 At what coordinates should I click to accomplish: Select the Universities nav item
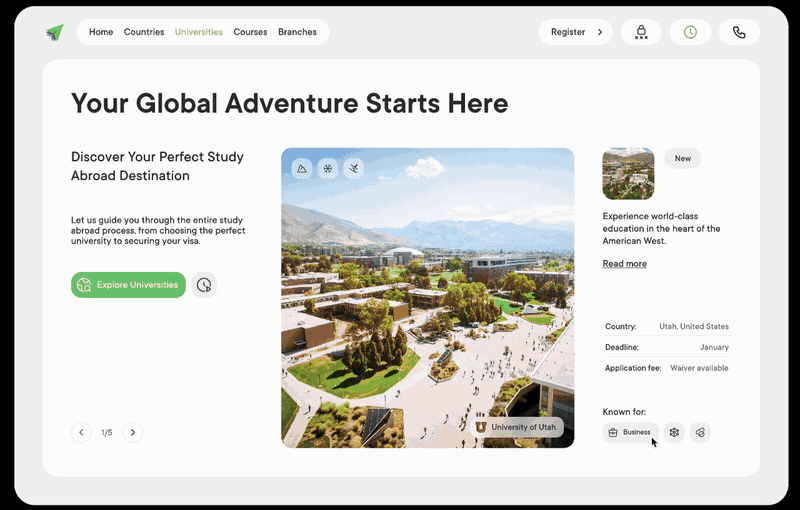(198, 32)
